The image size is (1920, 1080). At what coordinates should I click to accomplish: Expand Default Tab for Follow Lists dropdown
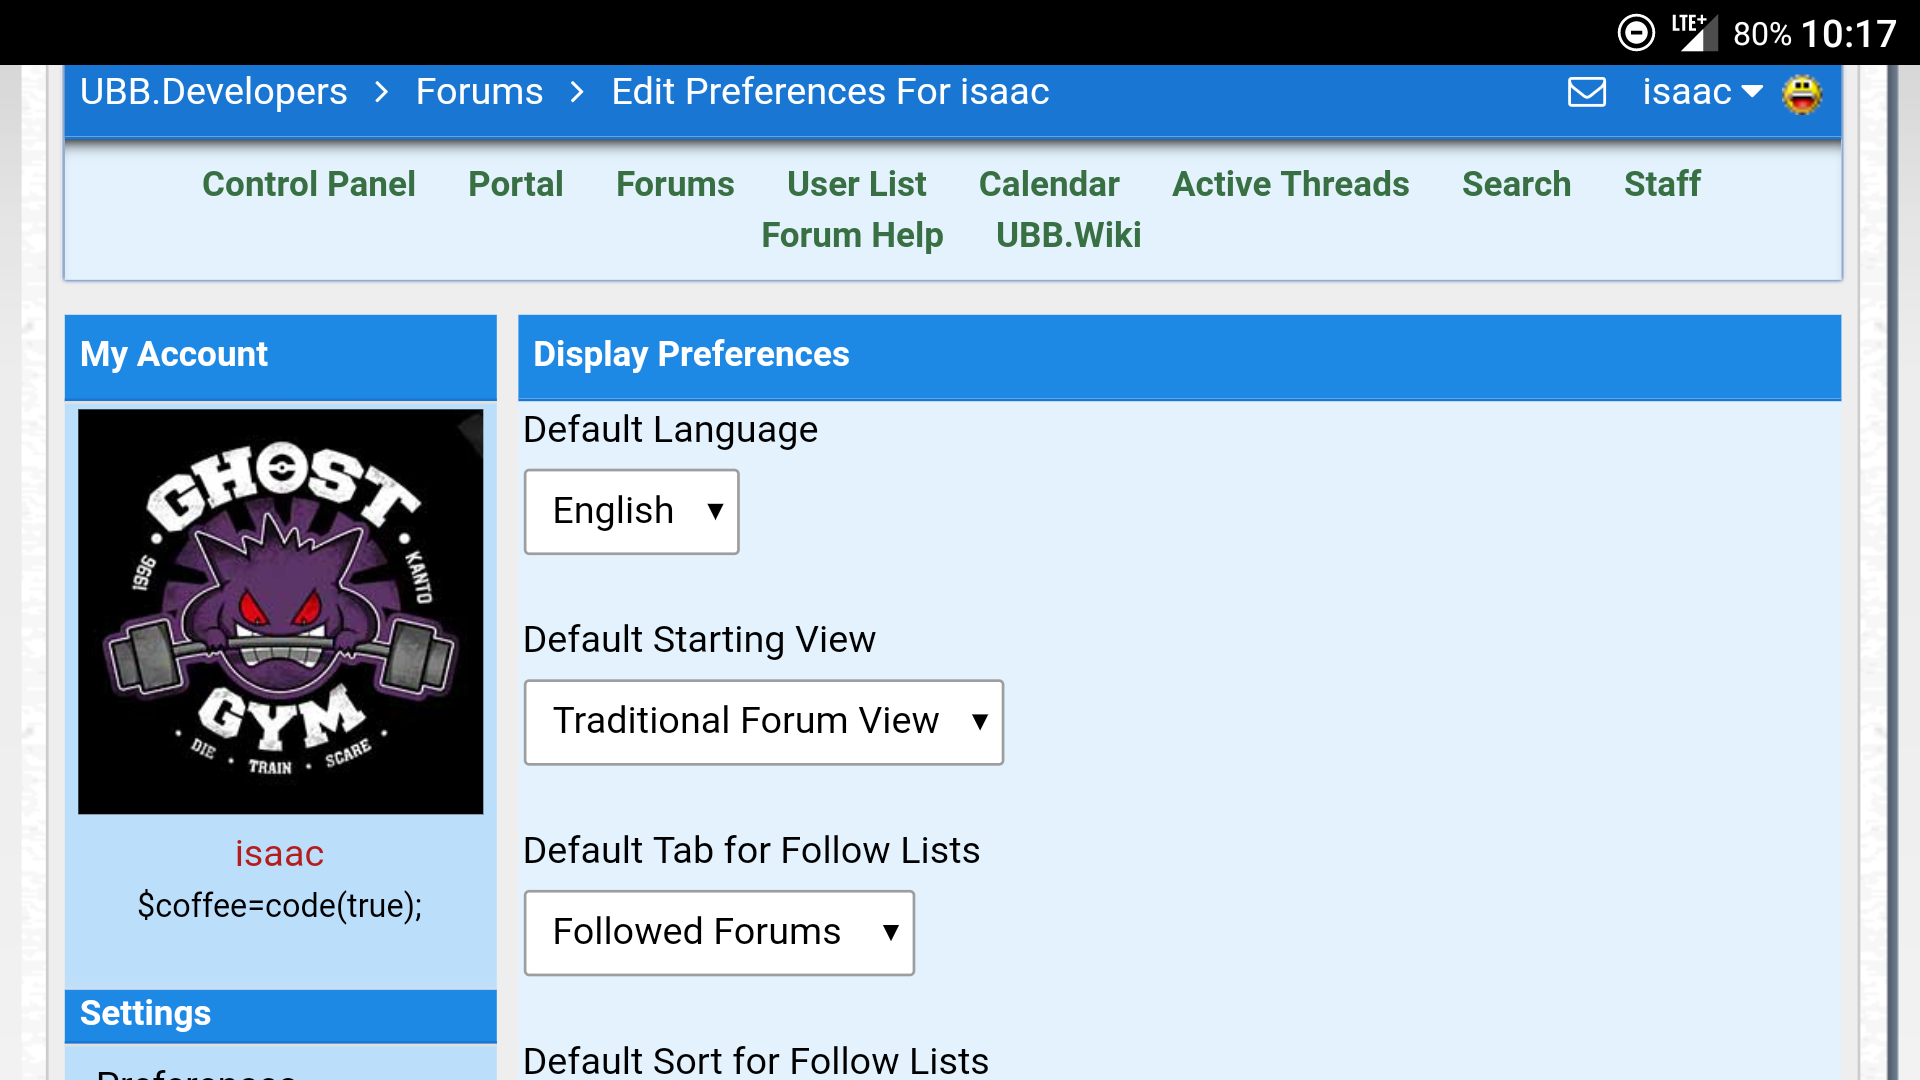720,933
